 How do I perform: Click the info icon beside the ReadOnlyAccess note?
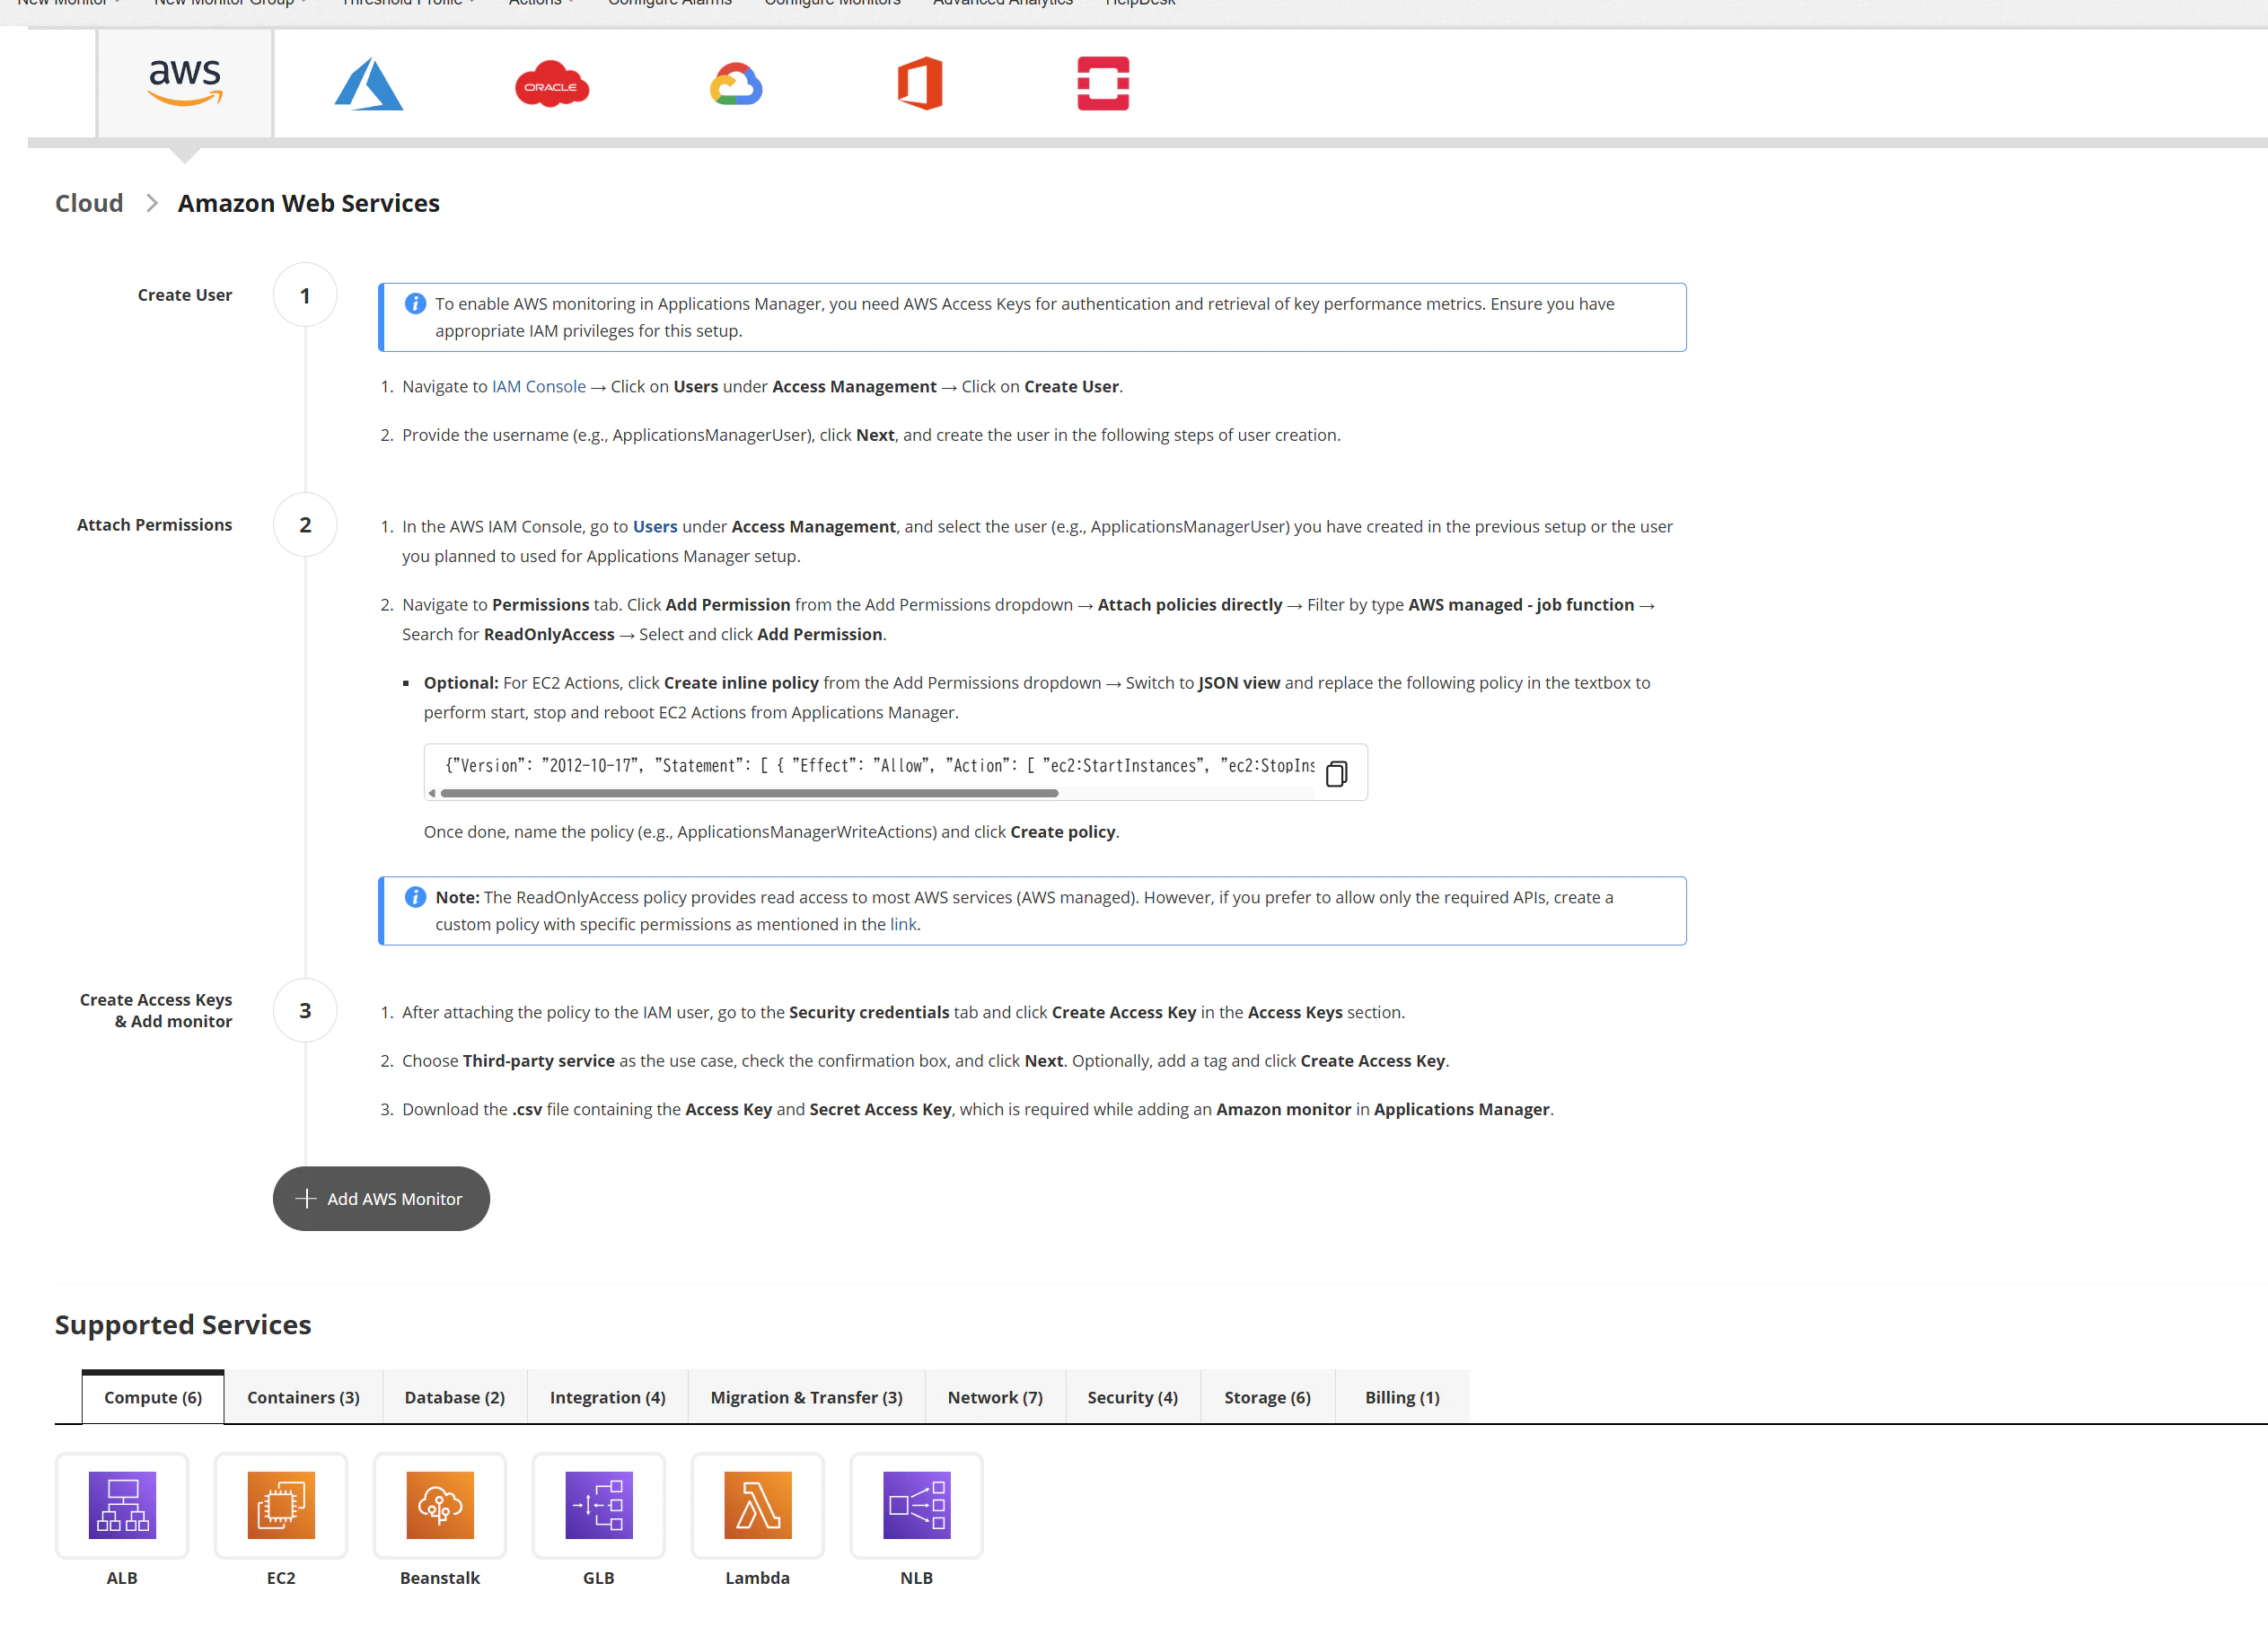pyautogui.click(x=415, y=897)
